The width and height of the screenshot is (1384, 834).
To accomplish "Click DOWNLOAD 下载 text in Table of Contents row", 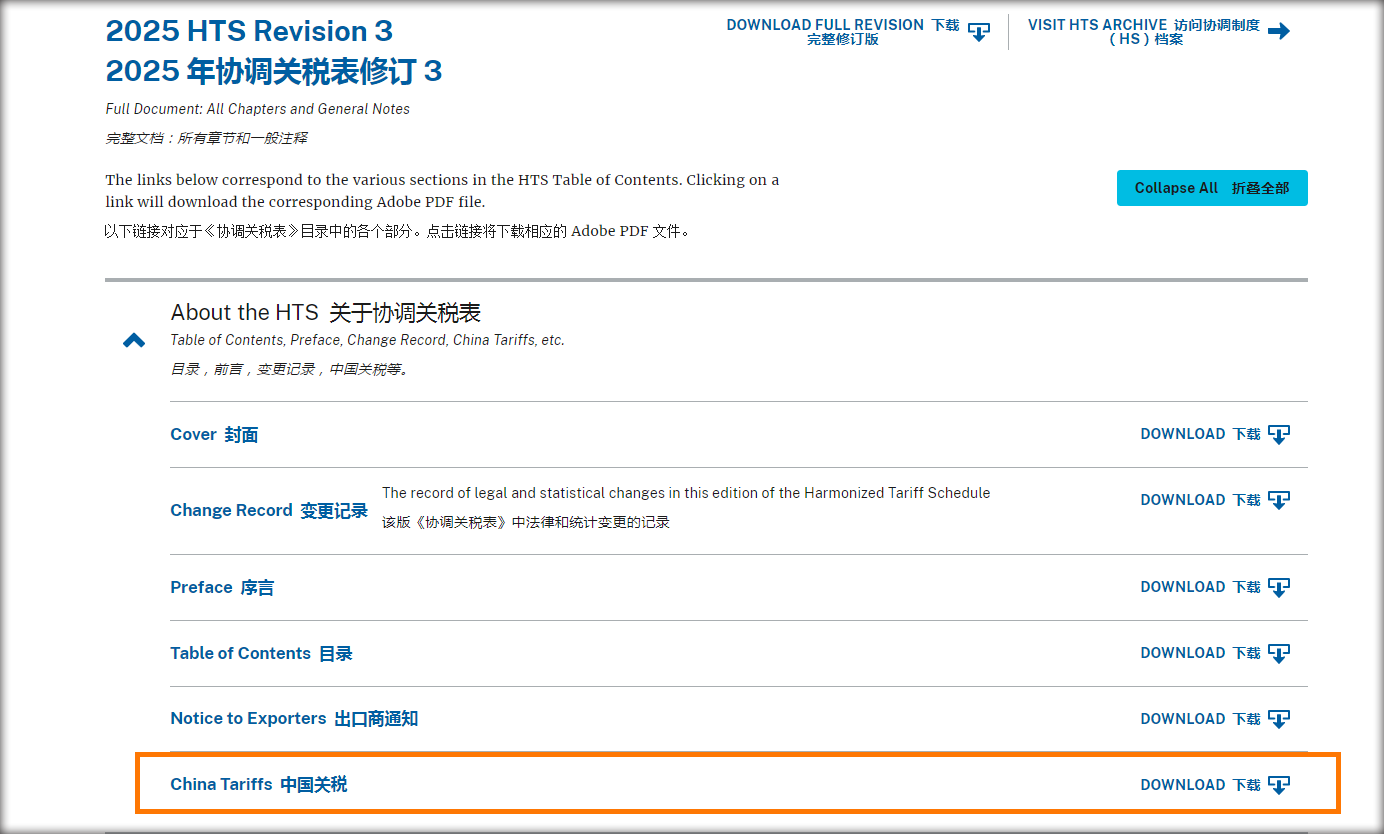I will pyautogui.click(x=1200, y=653).
